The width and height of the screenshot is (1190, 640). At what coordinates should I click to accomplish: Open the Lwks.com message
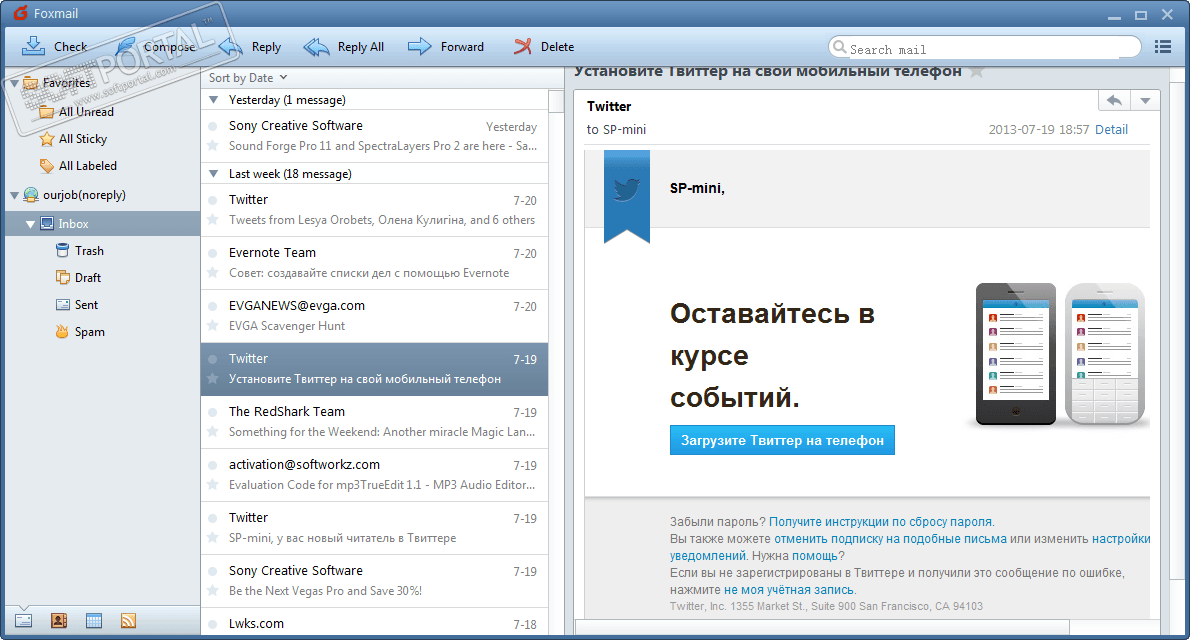click(374, 623)
